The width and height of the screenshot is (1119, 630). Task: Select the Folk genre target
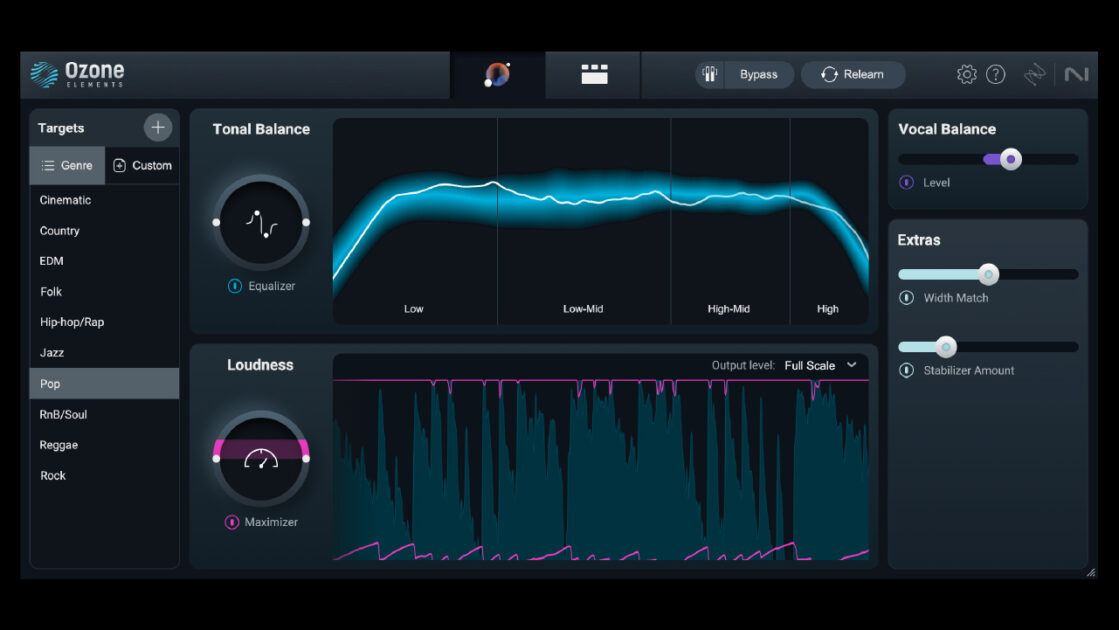[104, 292]
